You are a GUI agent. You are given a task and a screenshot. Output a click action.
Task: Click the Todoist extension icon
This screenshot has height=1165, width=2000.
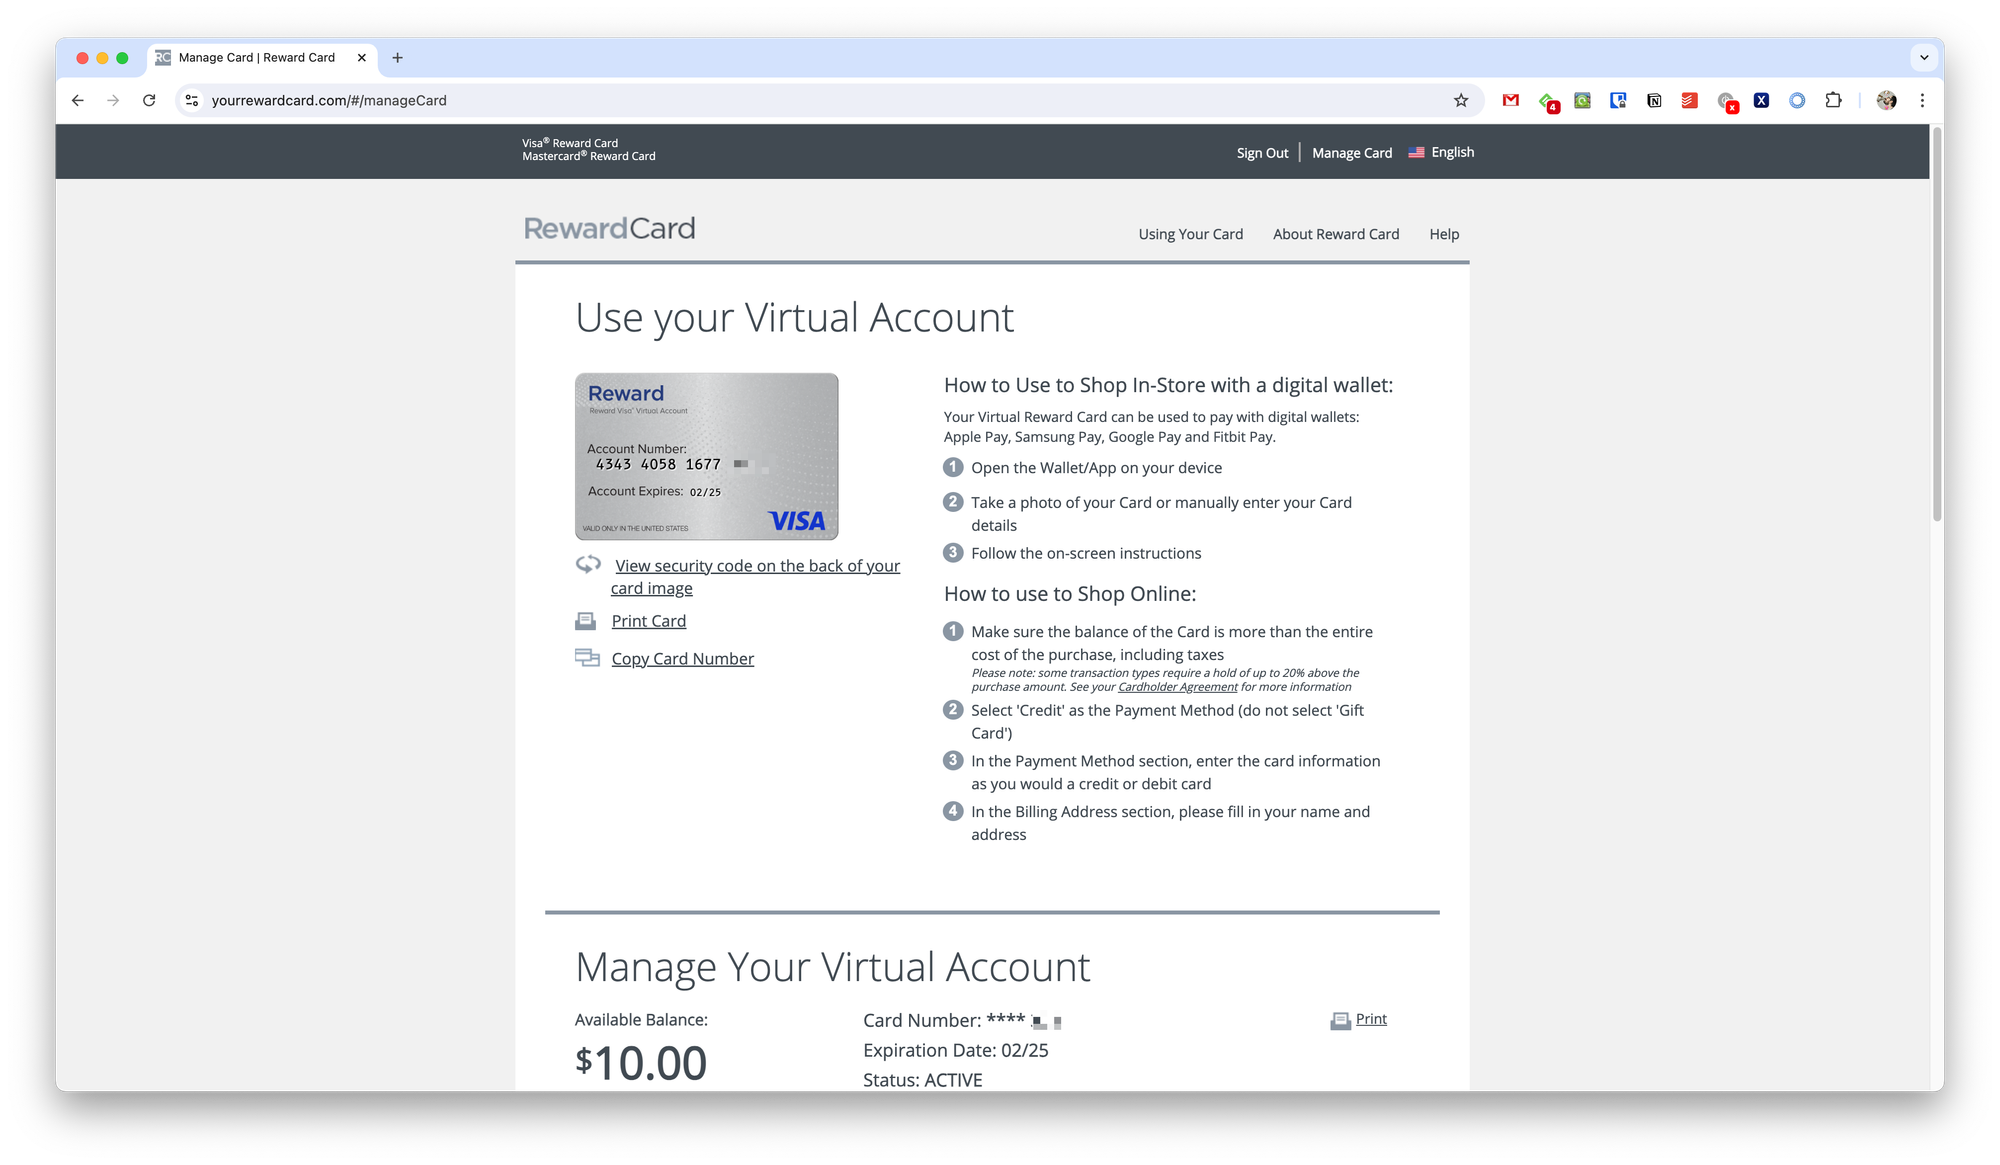click(x=1689, y=100)
